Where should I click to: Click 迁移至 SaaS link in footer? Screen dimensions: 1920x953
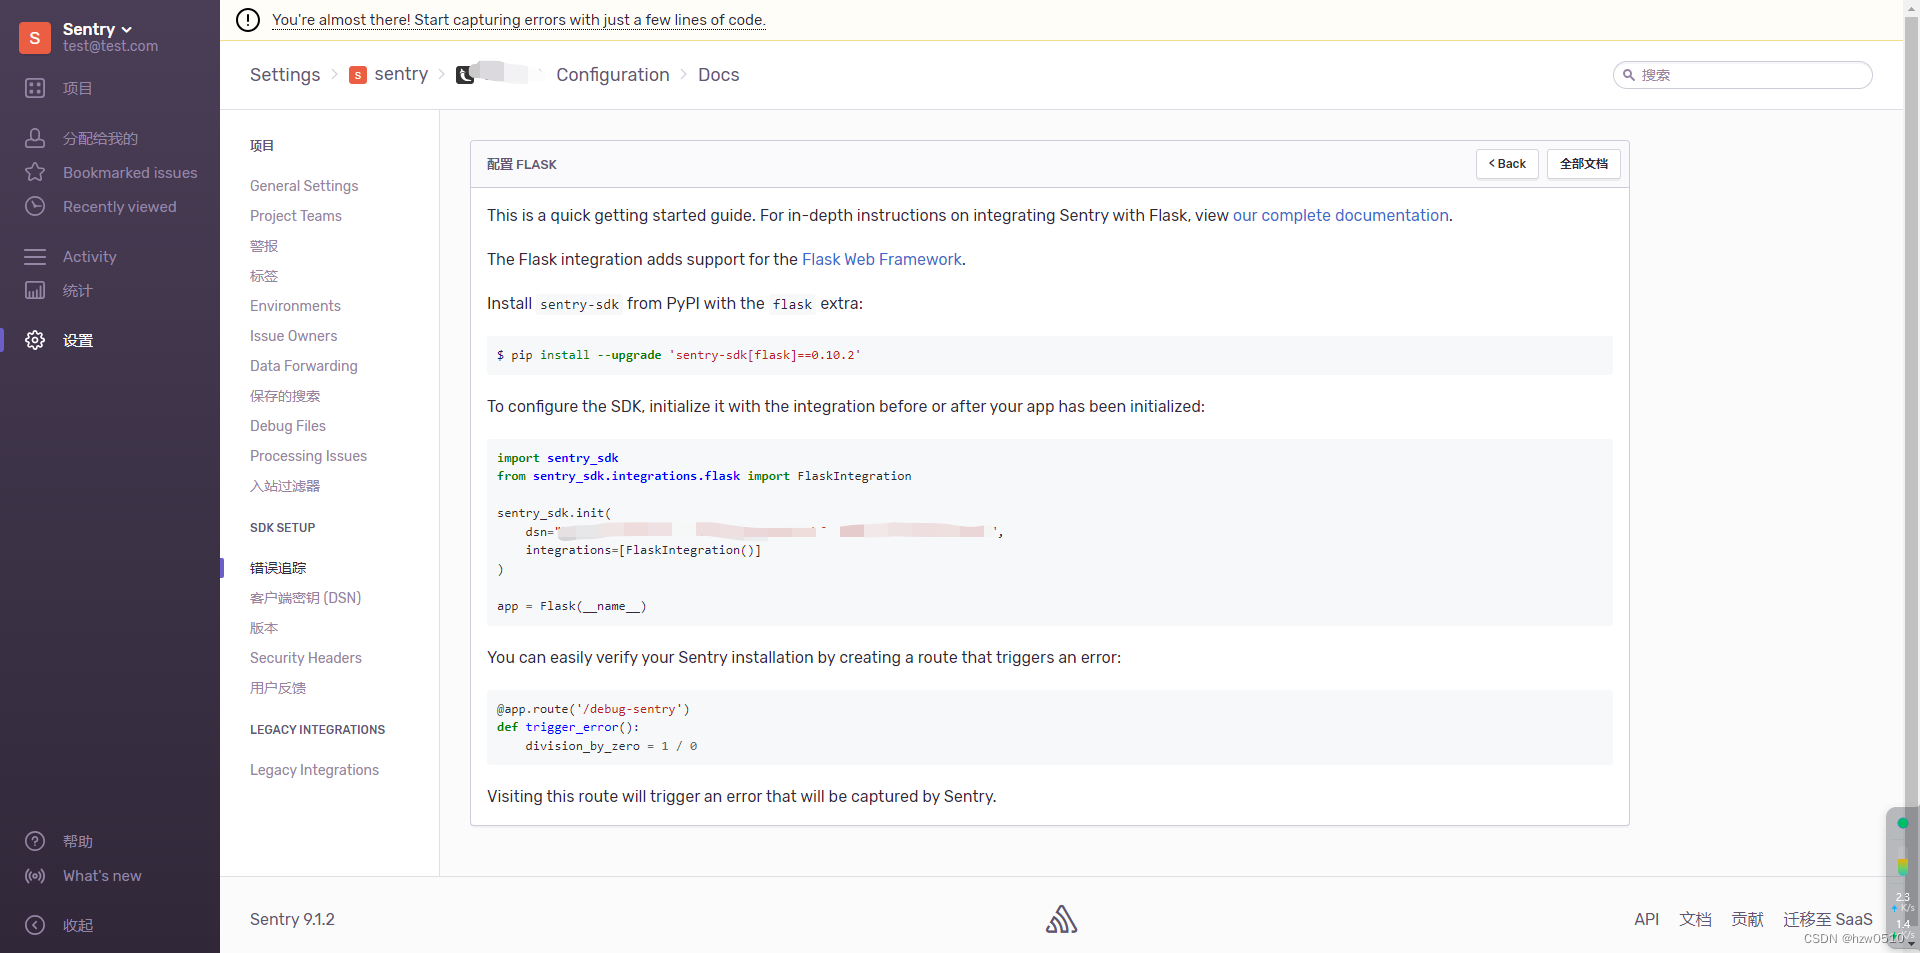tap(1827, 919)
